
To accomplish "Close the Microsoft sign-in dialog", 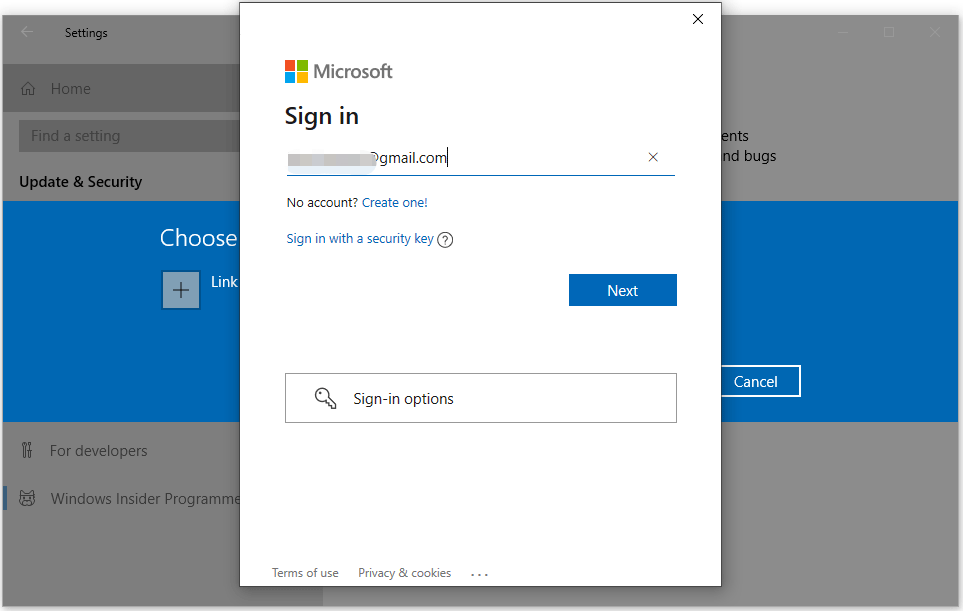I will (x=698, y=19).
